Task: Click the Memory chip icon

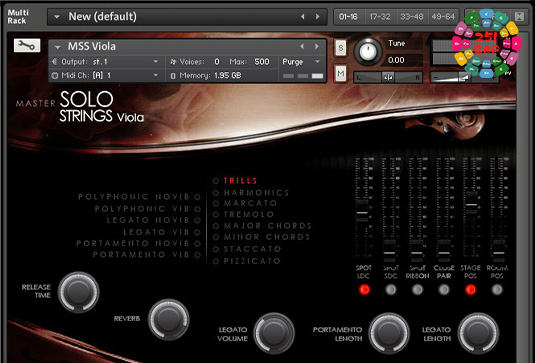Action: coord(173,76)
